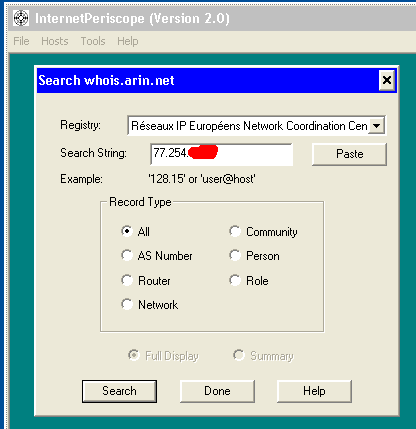Click the Search String: label
Viewport: 416px width, 429px height.
pyautogui.click(x=93, y=153)
